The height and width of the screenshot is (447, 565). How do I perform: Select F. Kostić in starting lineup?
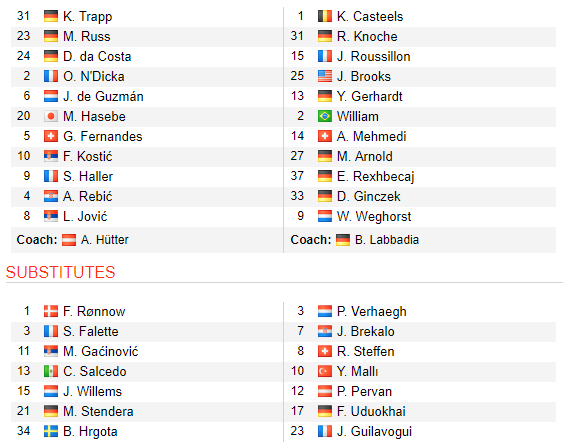(x=88, y=156)
